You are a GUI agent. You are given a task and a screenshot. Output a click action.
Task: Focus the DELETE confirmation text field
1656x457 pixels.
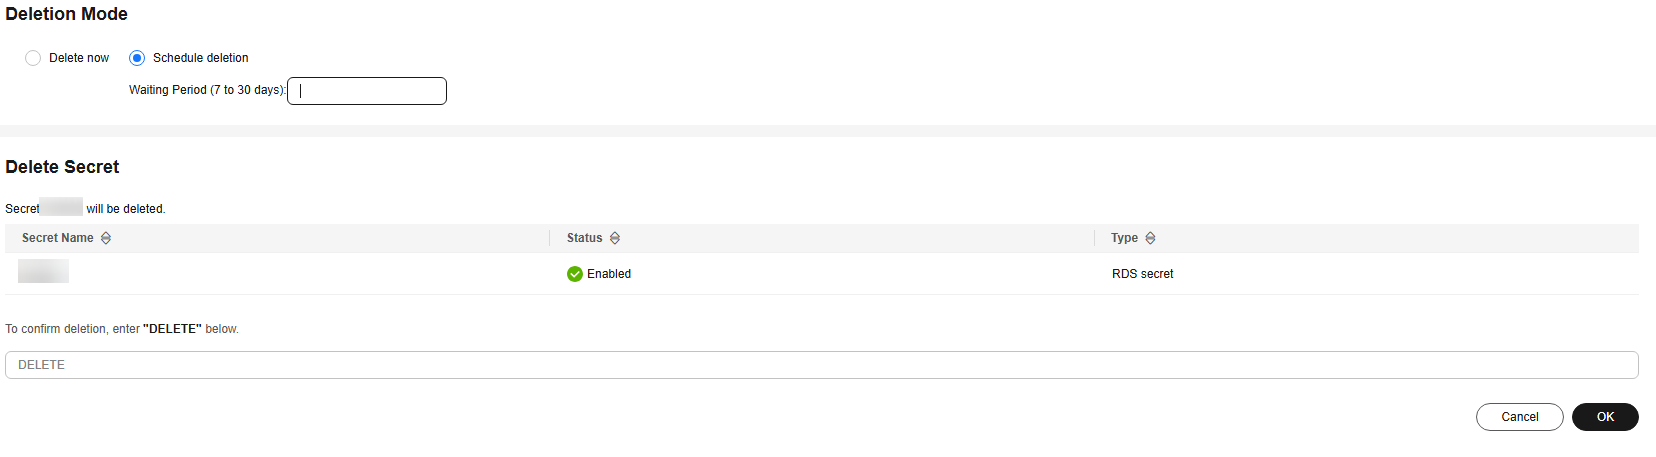(820, 365)
